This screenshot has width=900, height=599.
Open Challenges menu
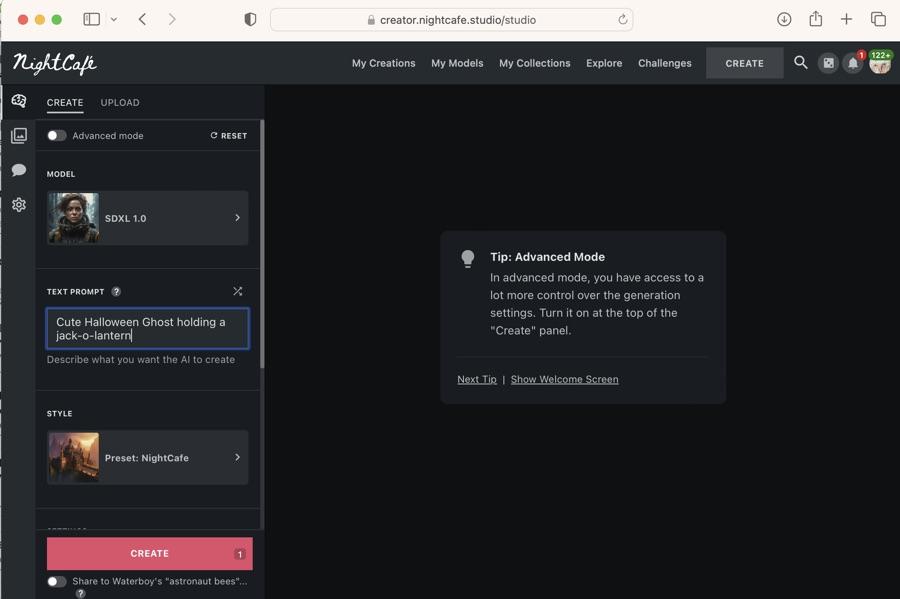(x=665, y=63)
